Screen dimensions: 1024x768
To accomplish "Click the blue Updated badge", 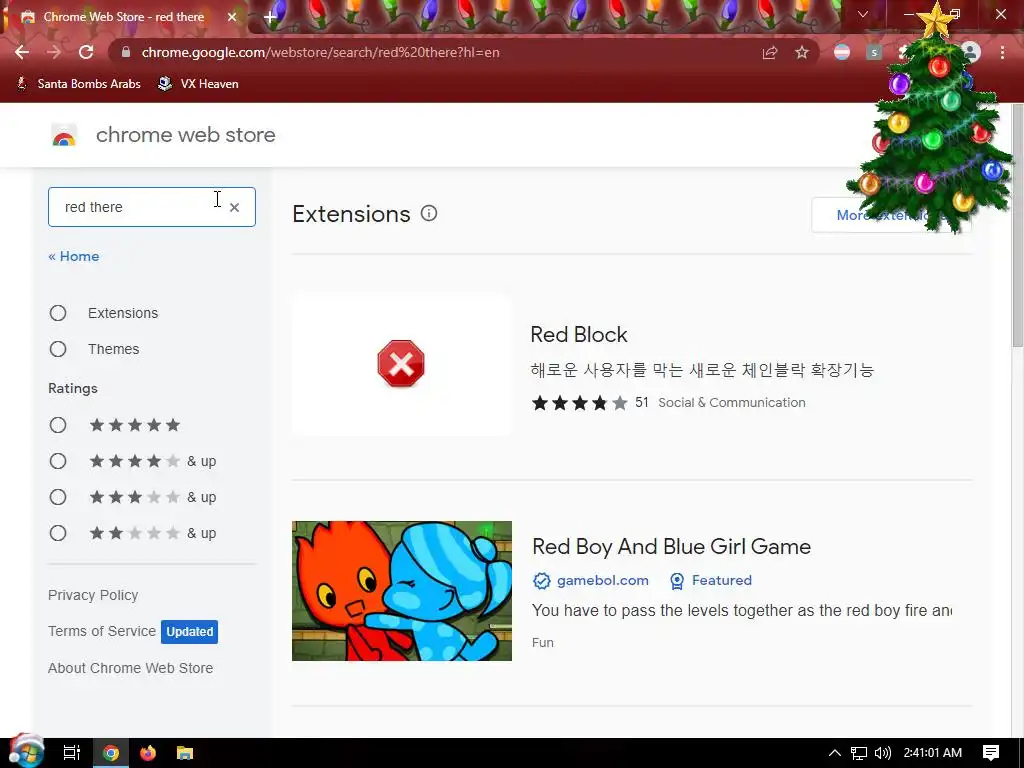I will point(189,632).
